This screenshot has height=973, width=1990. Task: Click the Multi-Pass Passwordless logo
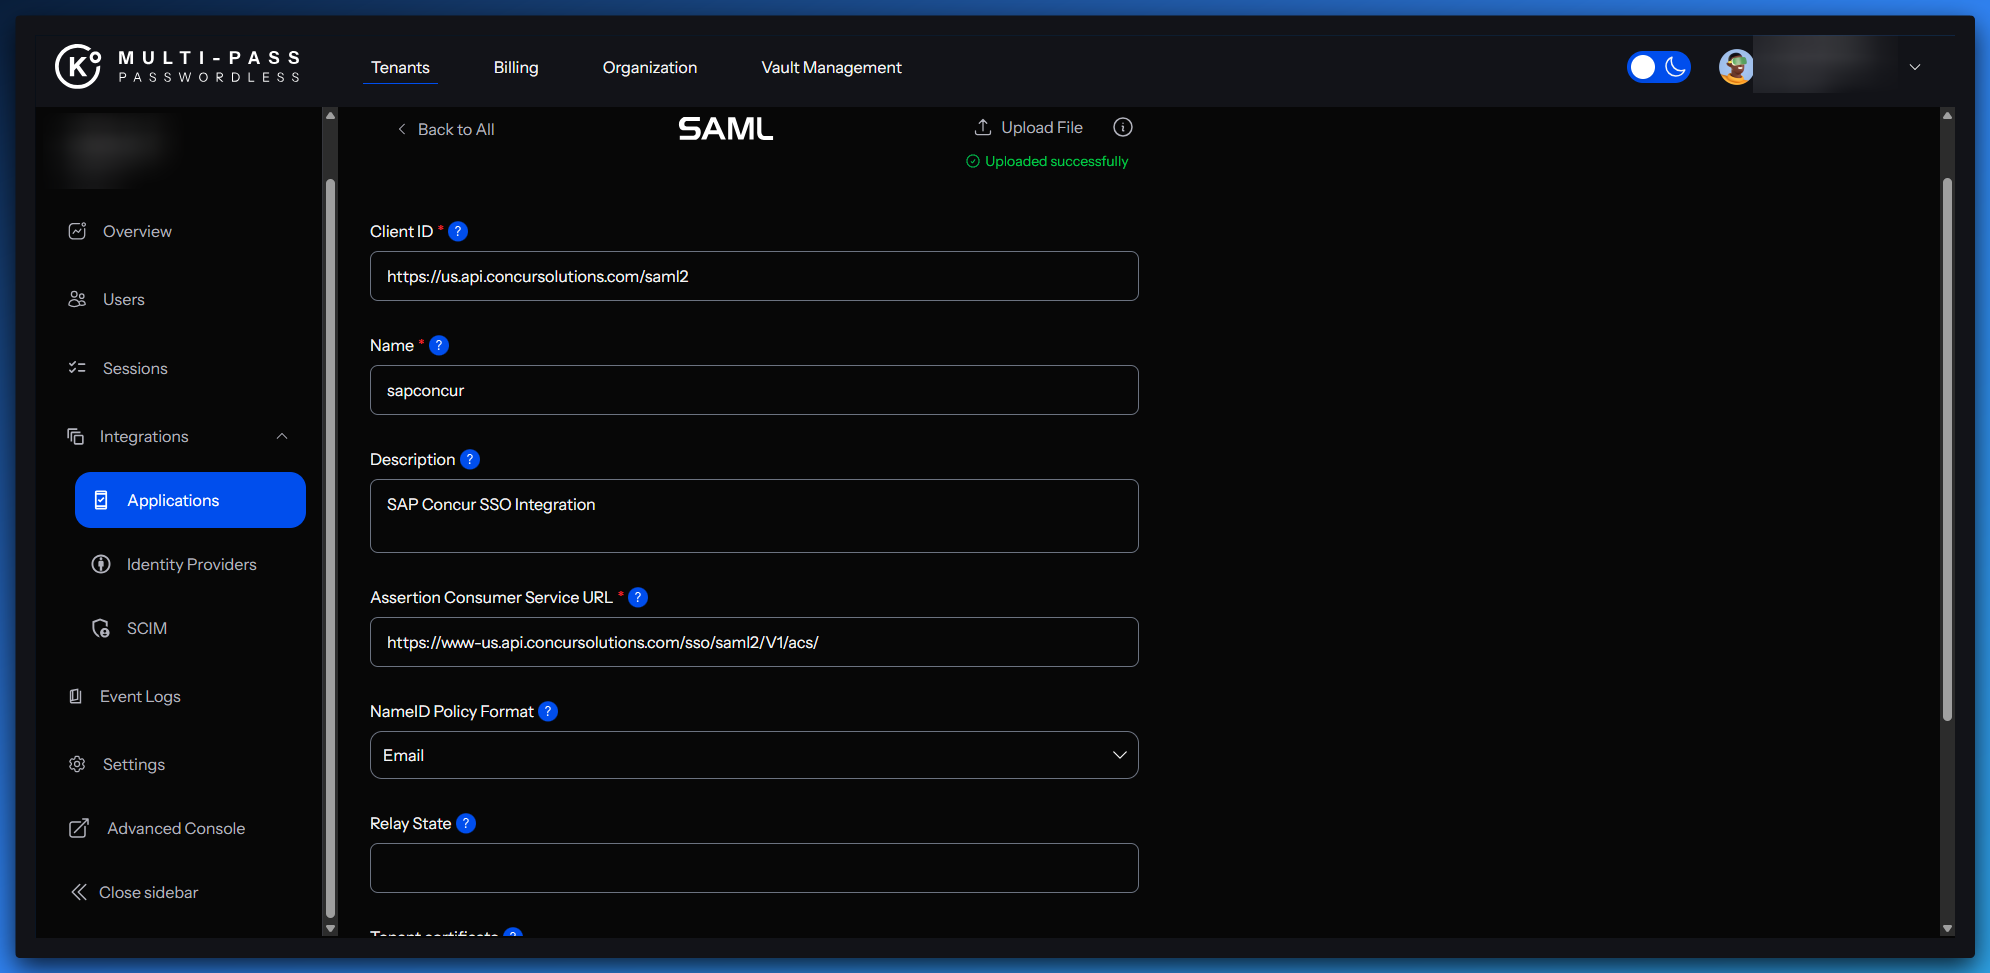tap(178, 67)
